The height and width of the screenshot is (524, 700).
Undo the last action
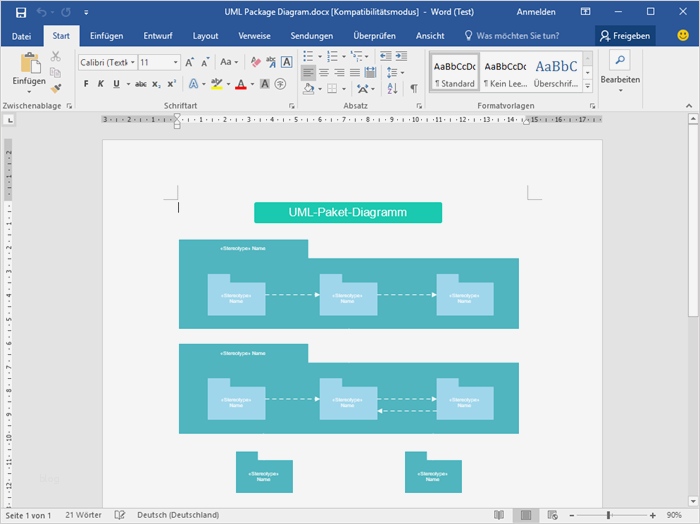tap(42, 12)
